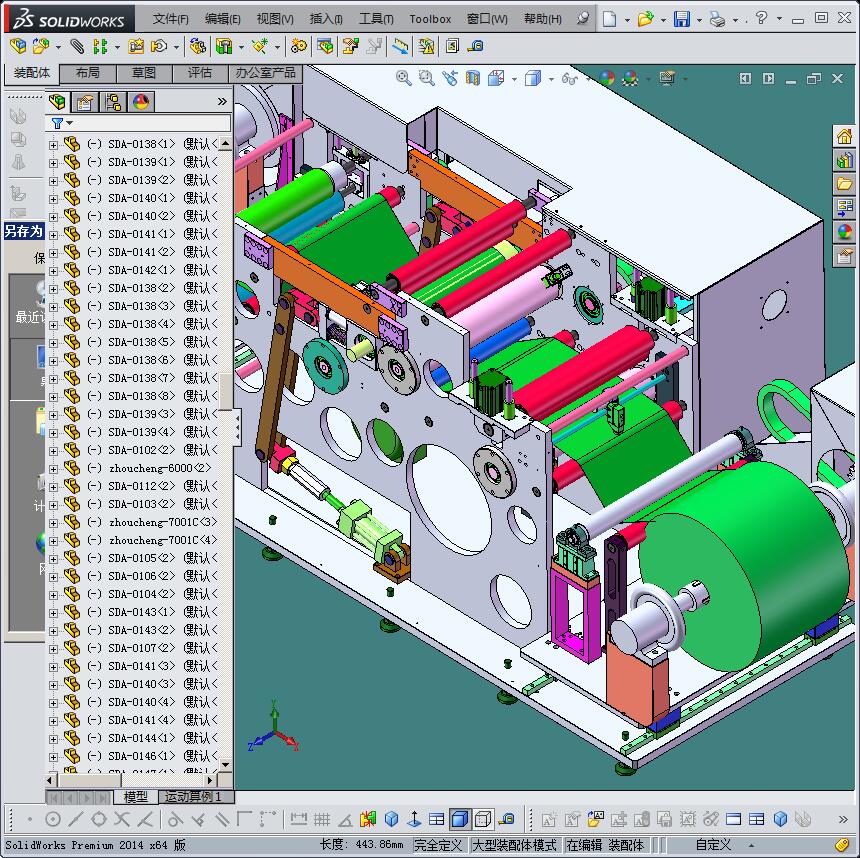Expand the zhoucheng-6000<2> tree node
860x858 pixels.
(53, 466)
